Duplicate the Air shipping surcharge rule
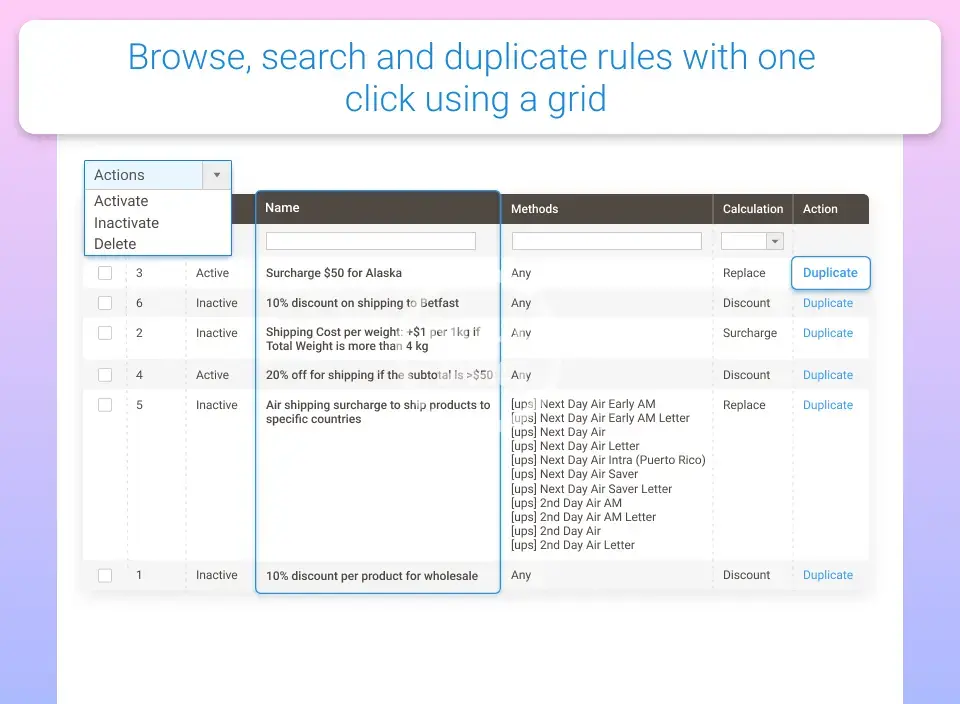The image size is (960, 704). click(828, 405)
